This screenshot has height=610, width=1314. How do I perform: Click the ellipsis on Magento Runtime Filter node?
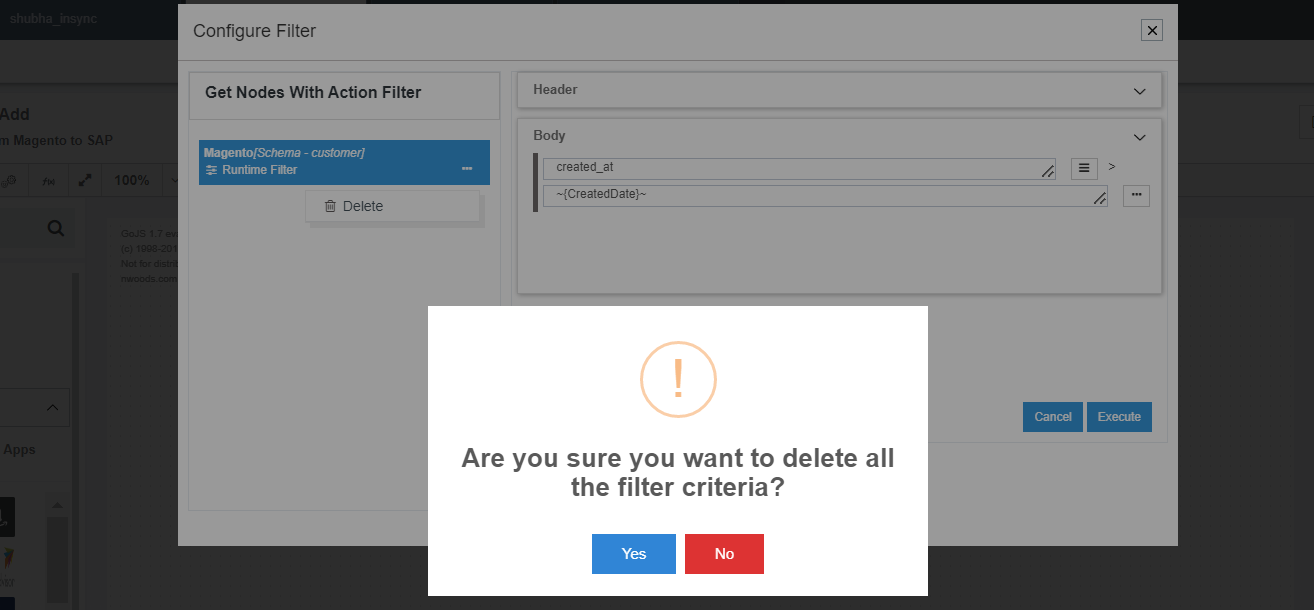467,168
